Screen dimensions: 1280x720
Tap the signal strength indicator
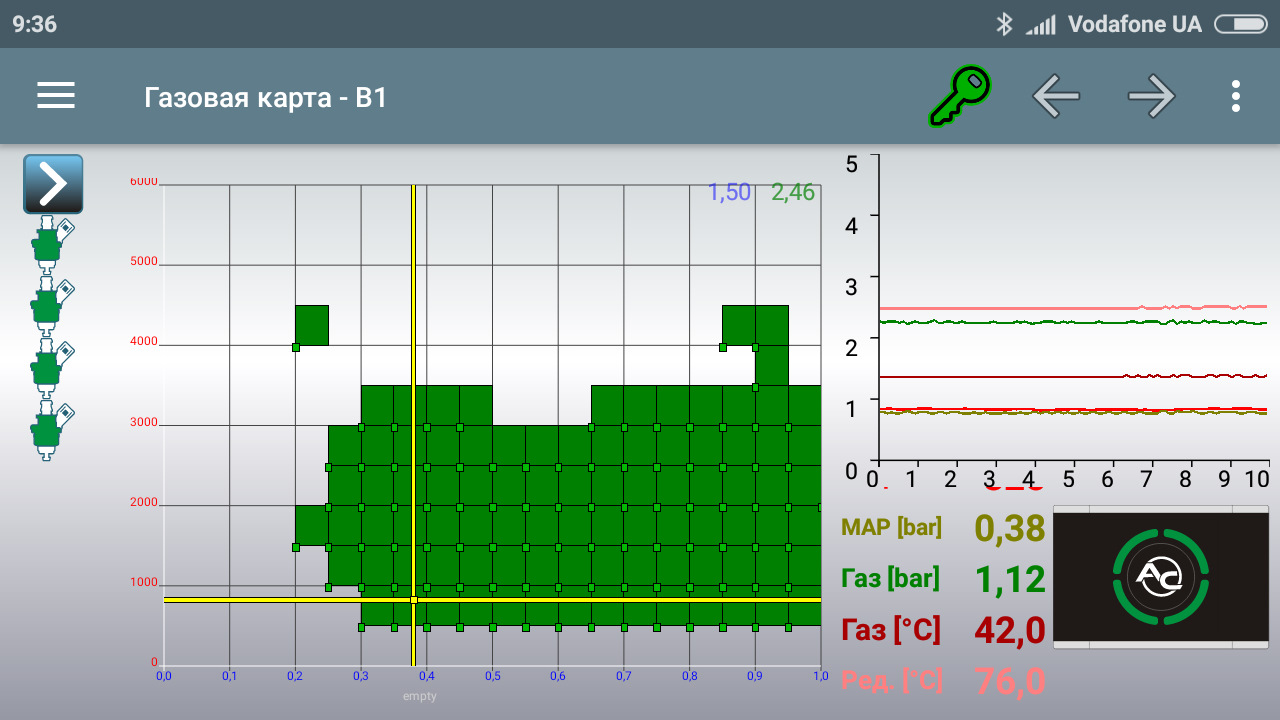1041,25
